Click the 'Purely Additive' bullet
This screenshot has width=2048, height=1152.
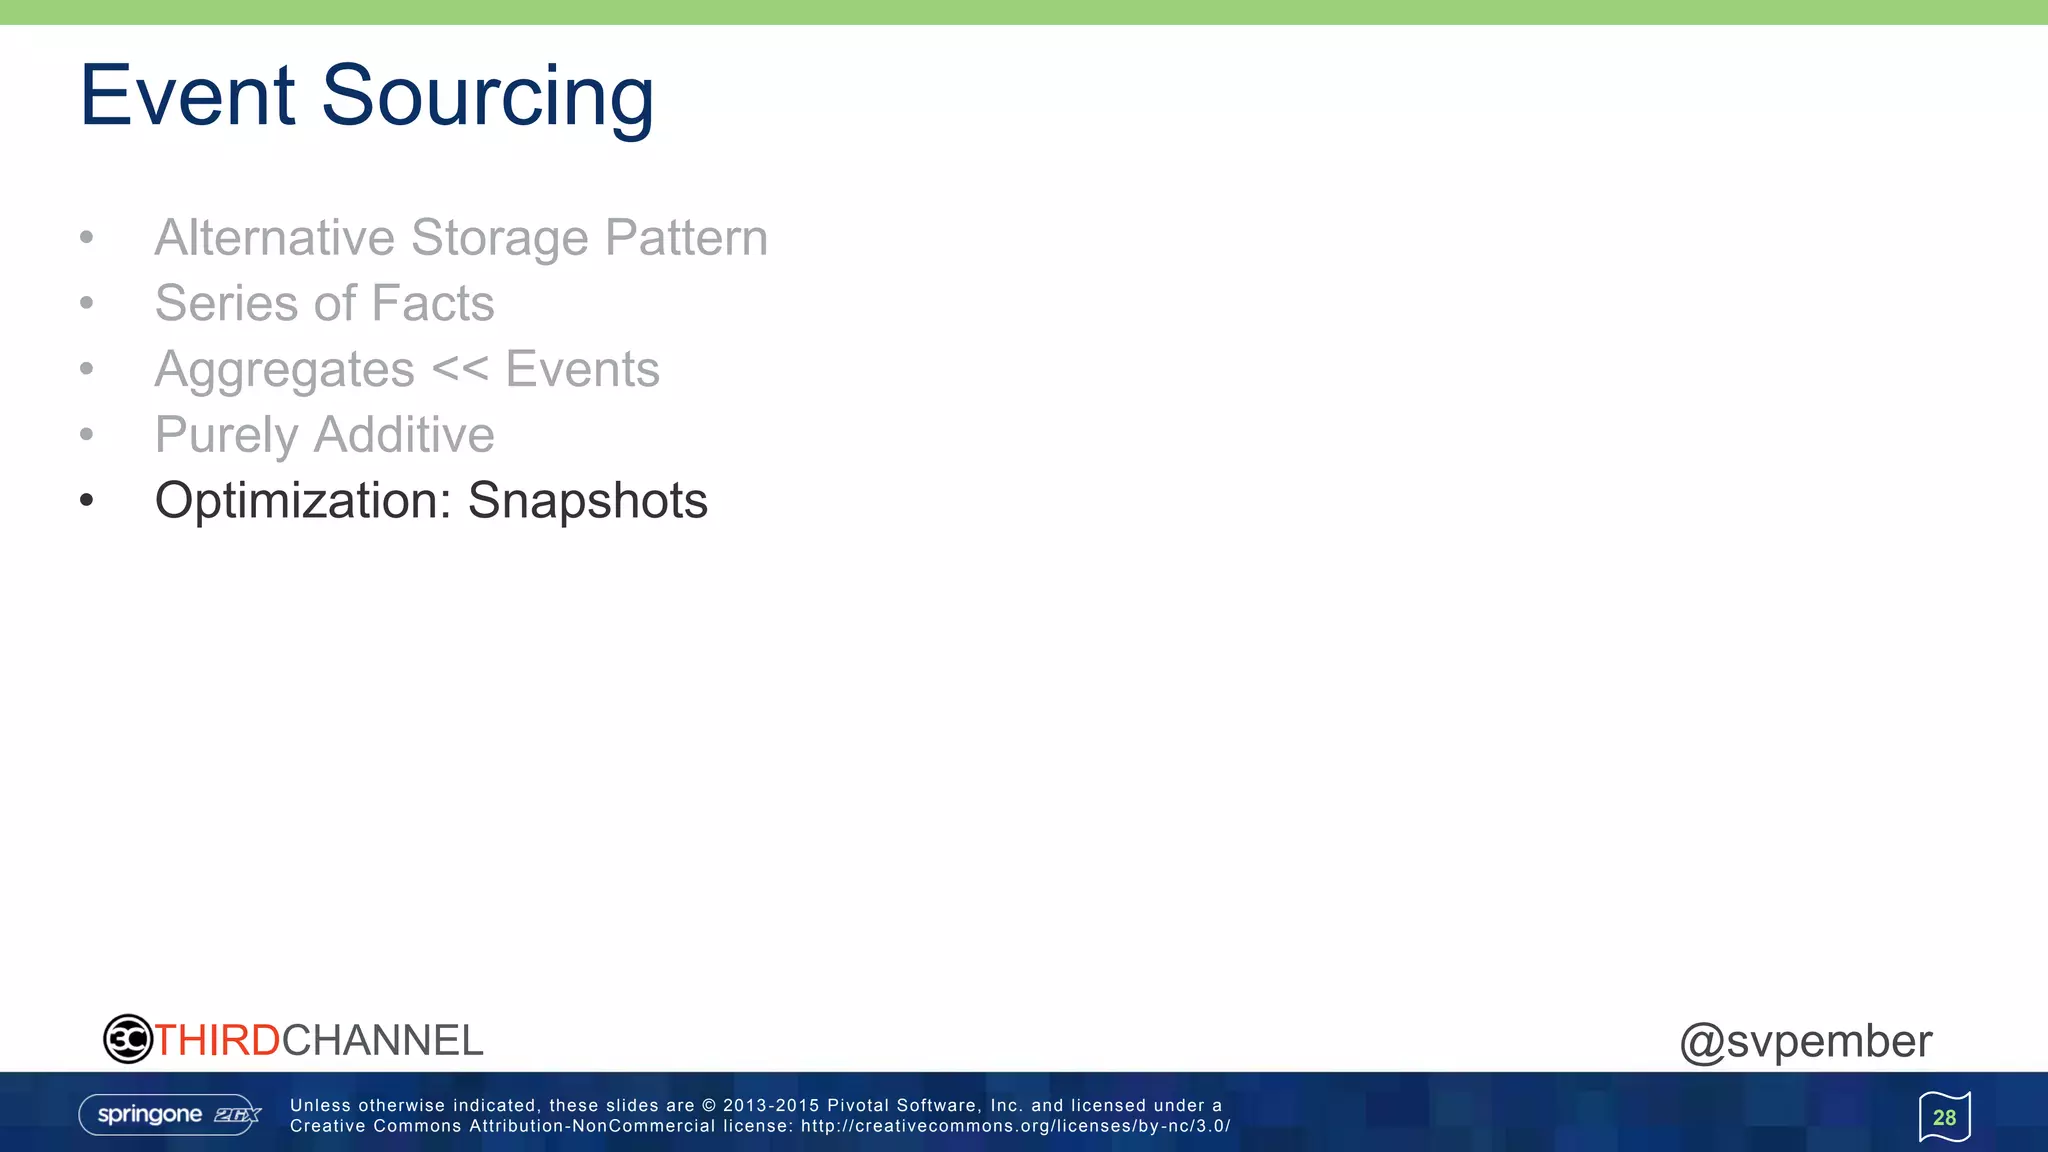tap(324, 435)
